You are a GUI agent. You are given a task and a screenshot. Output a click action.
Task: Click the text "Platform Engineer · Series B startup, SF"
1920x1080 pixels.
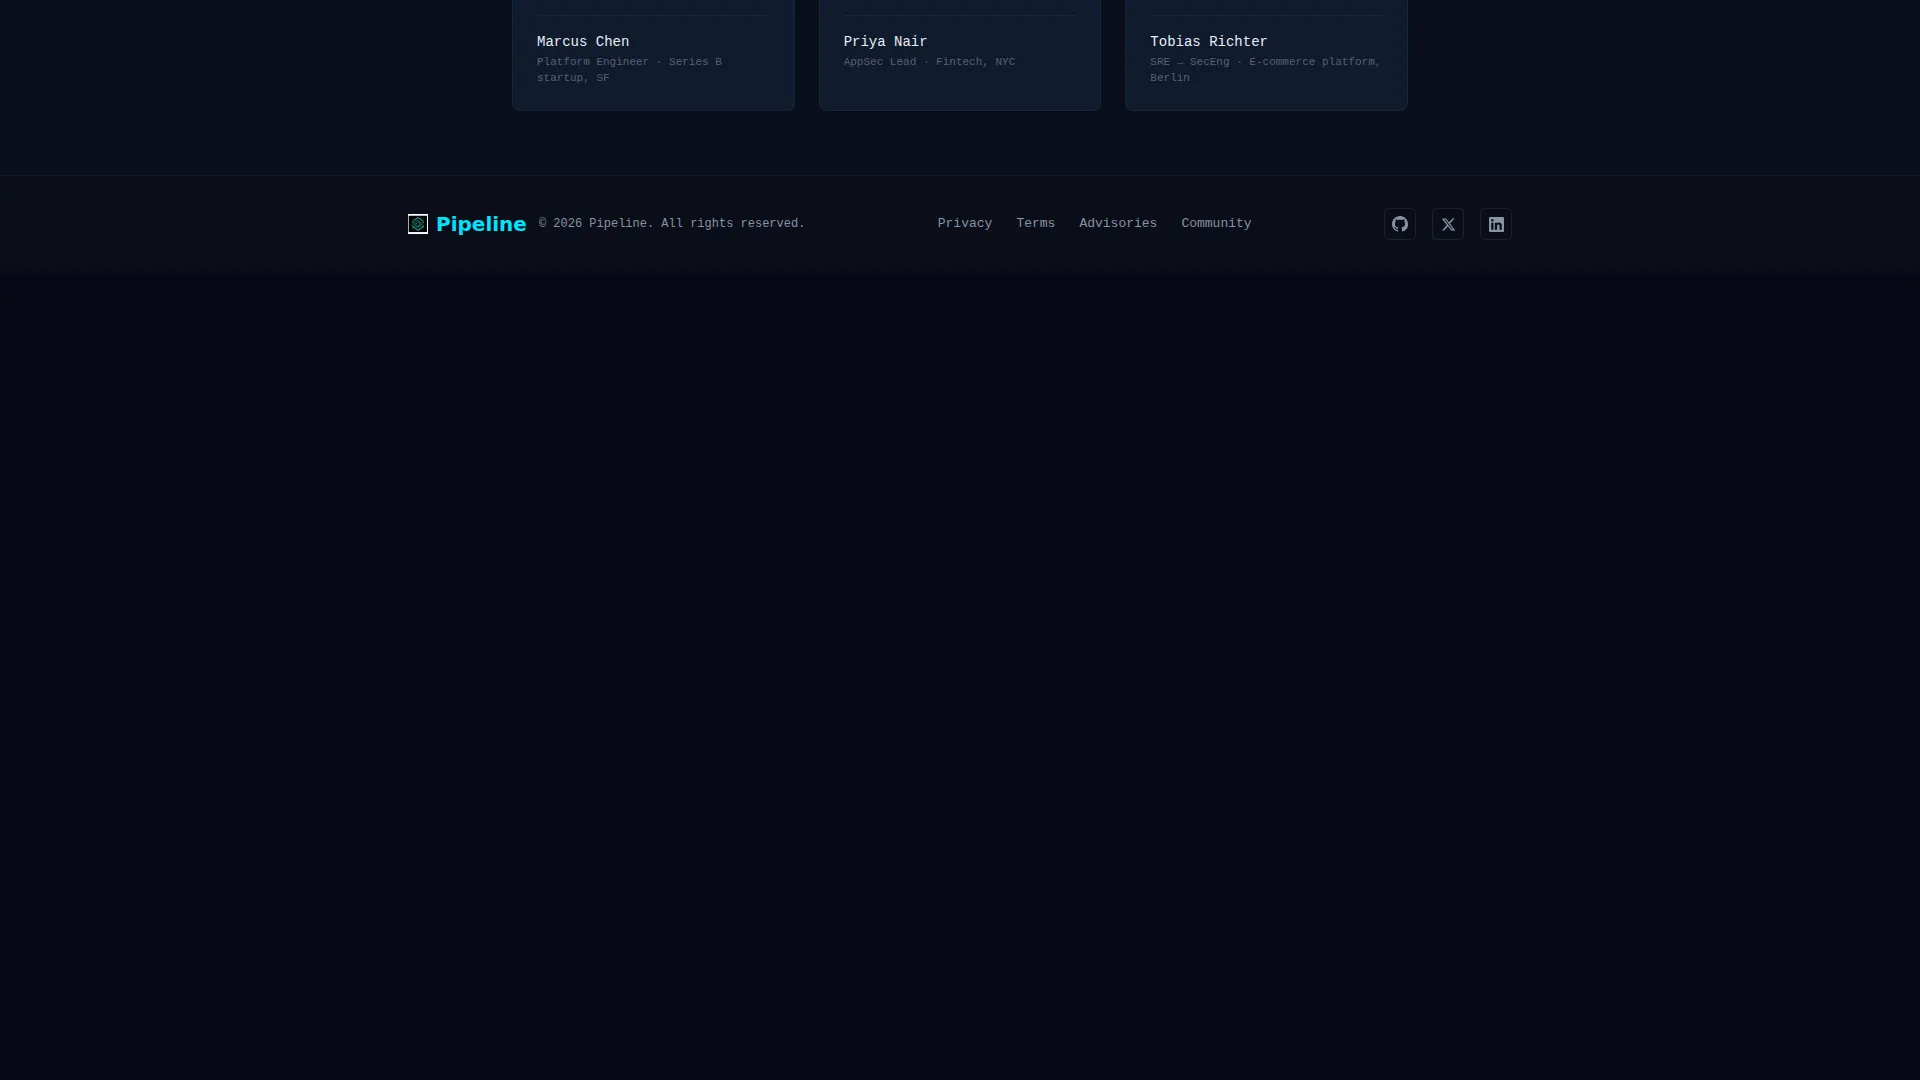point(629,70)
